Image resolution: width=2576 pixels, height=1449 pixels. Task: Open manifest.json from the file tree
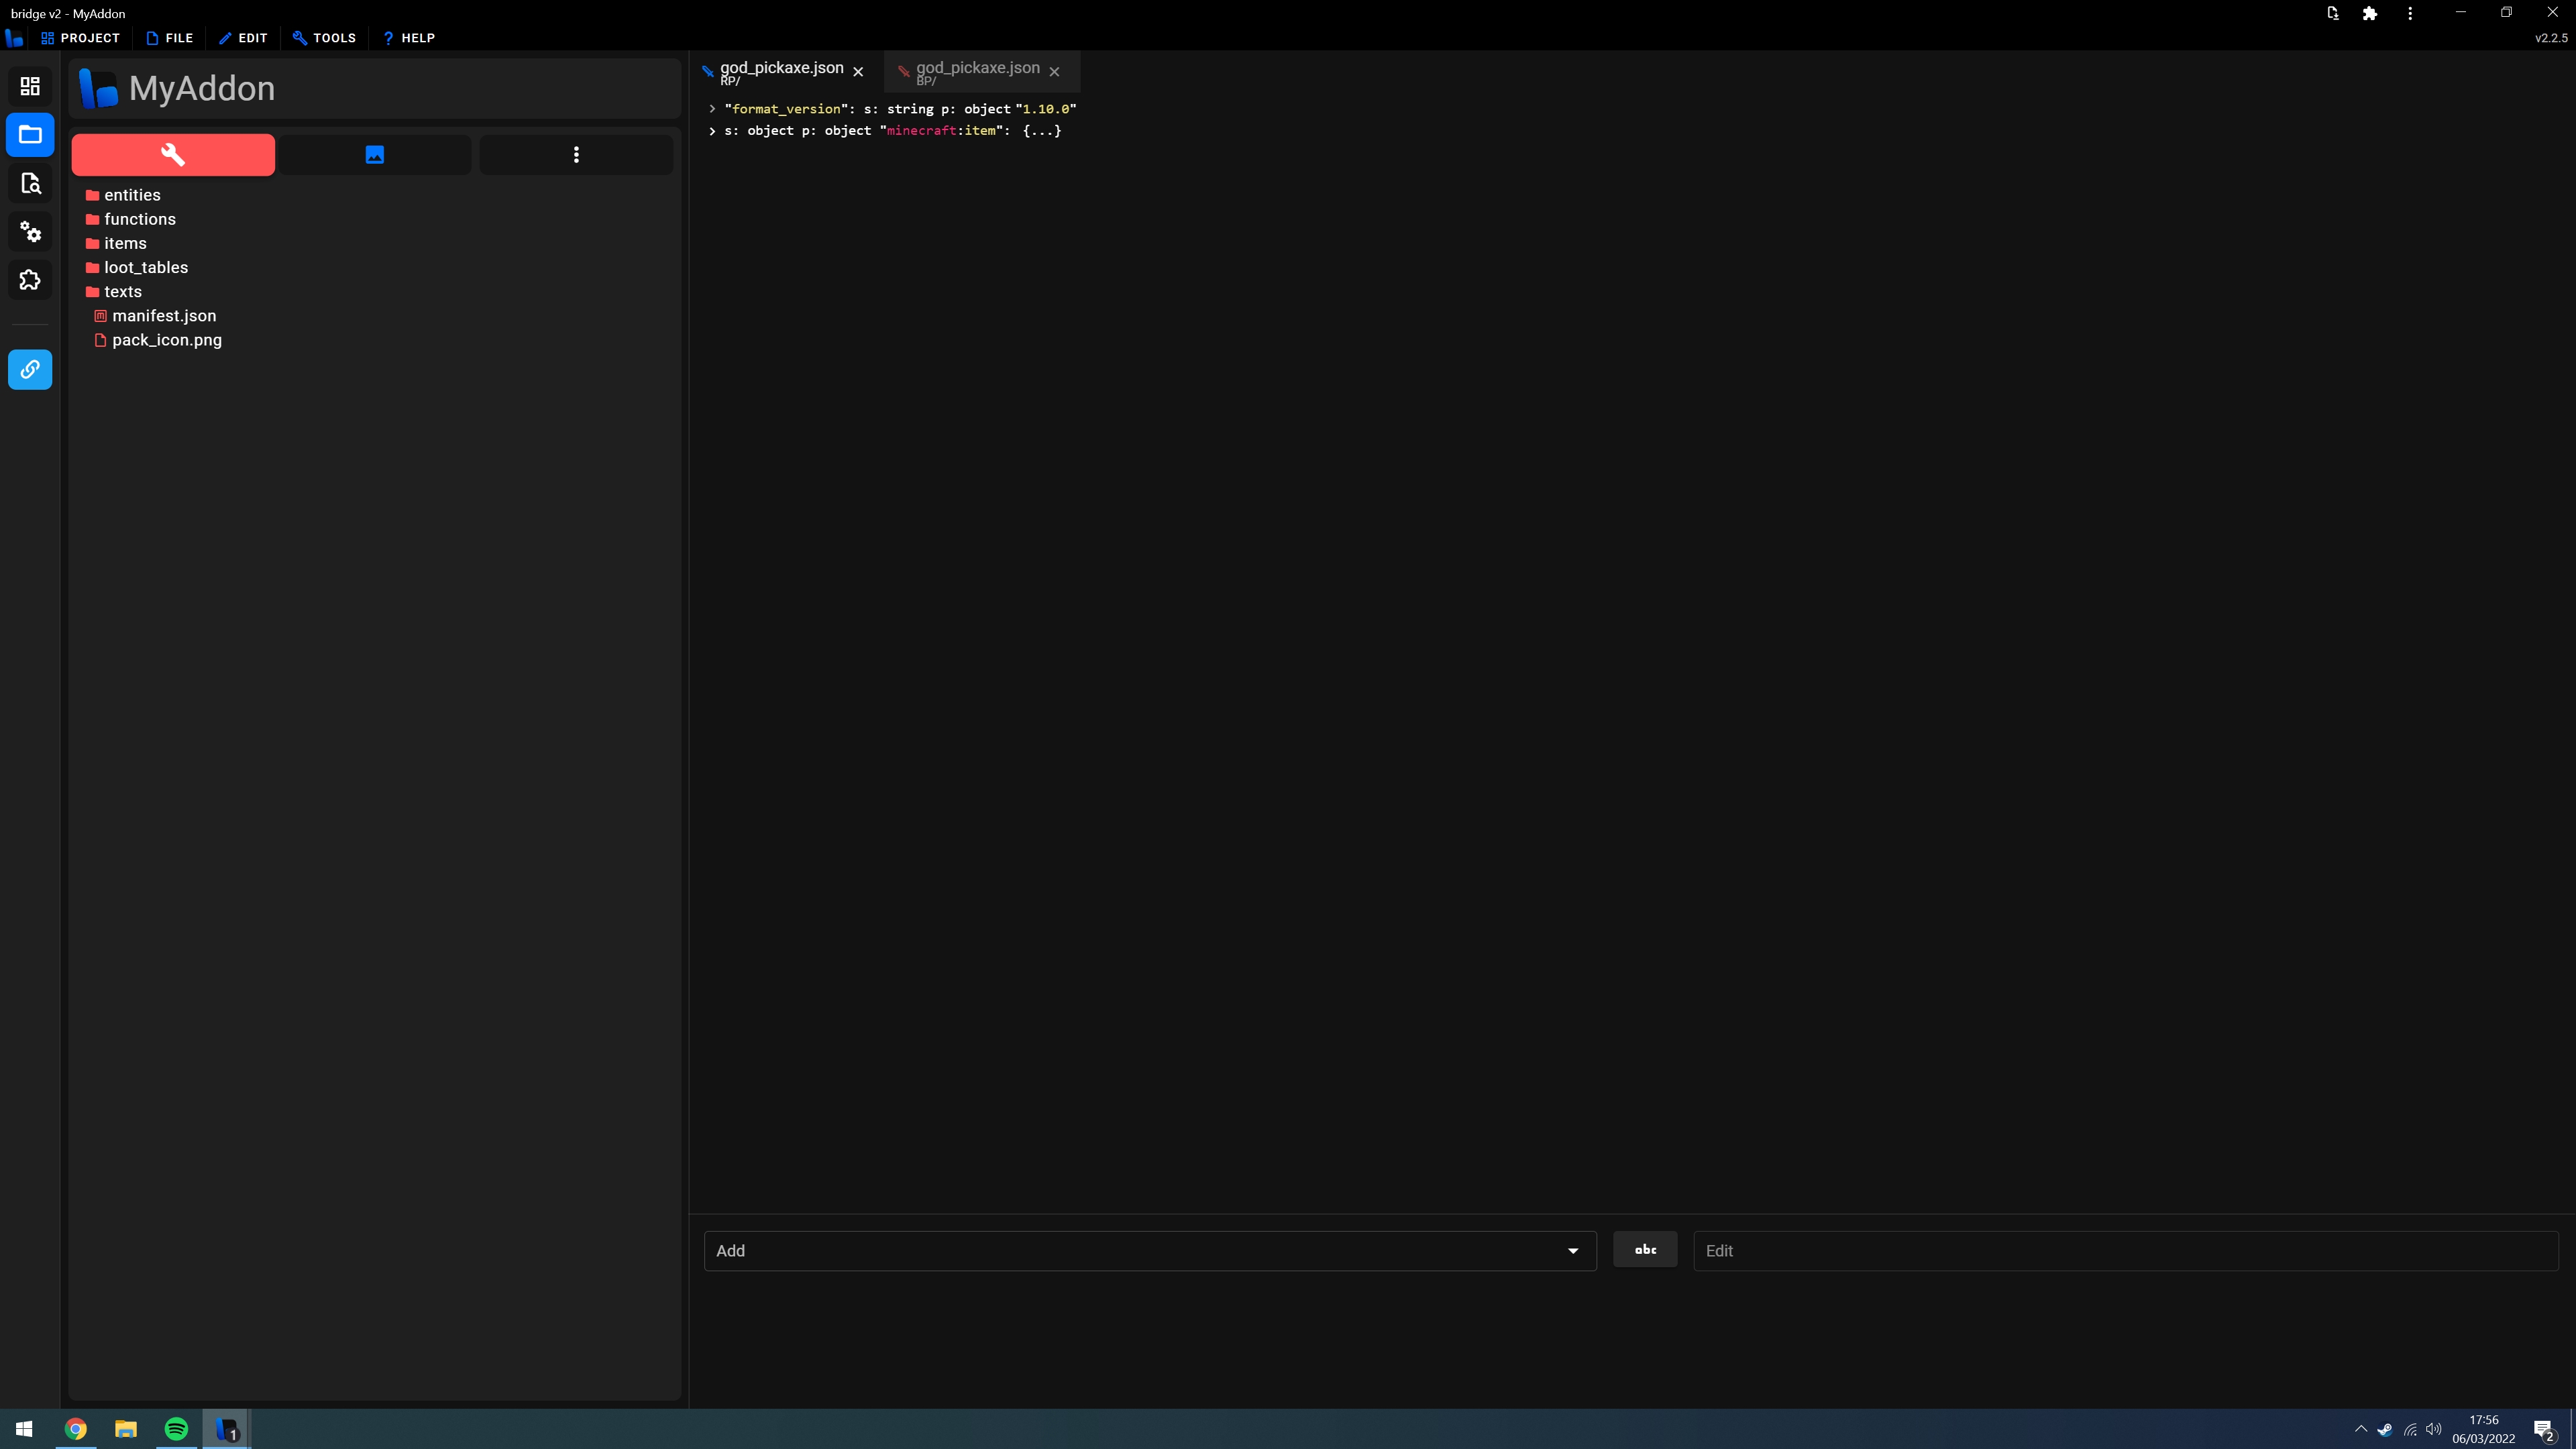[x=163, y=315]
